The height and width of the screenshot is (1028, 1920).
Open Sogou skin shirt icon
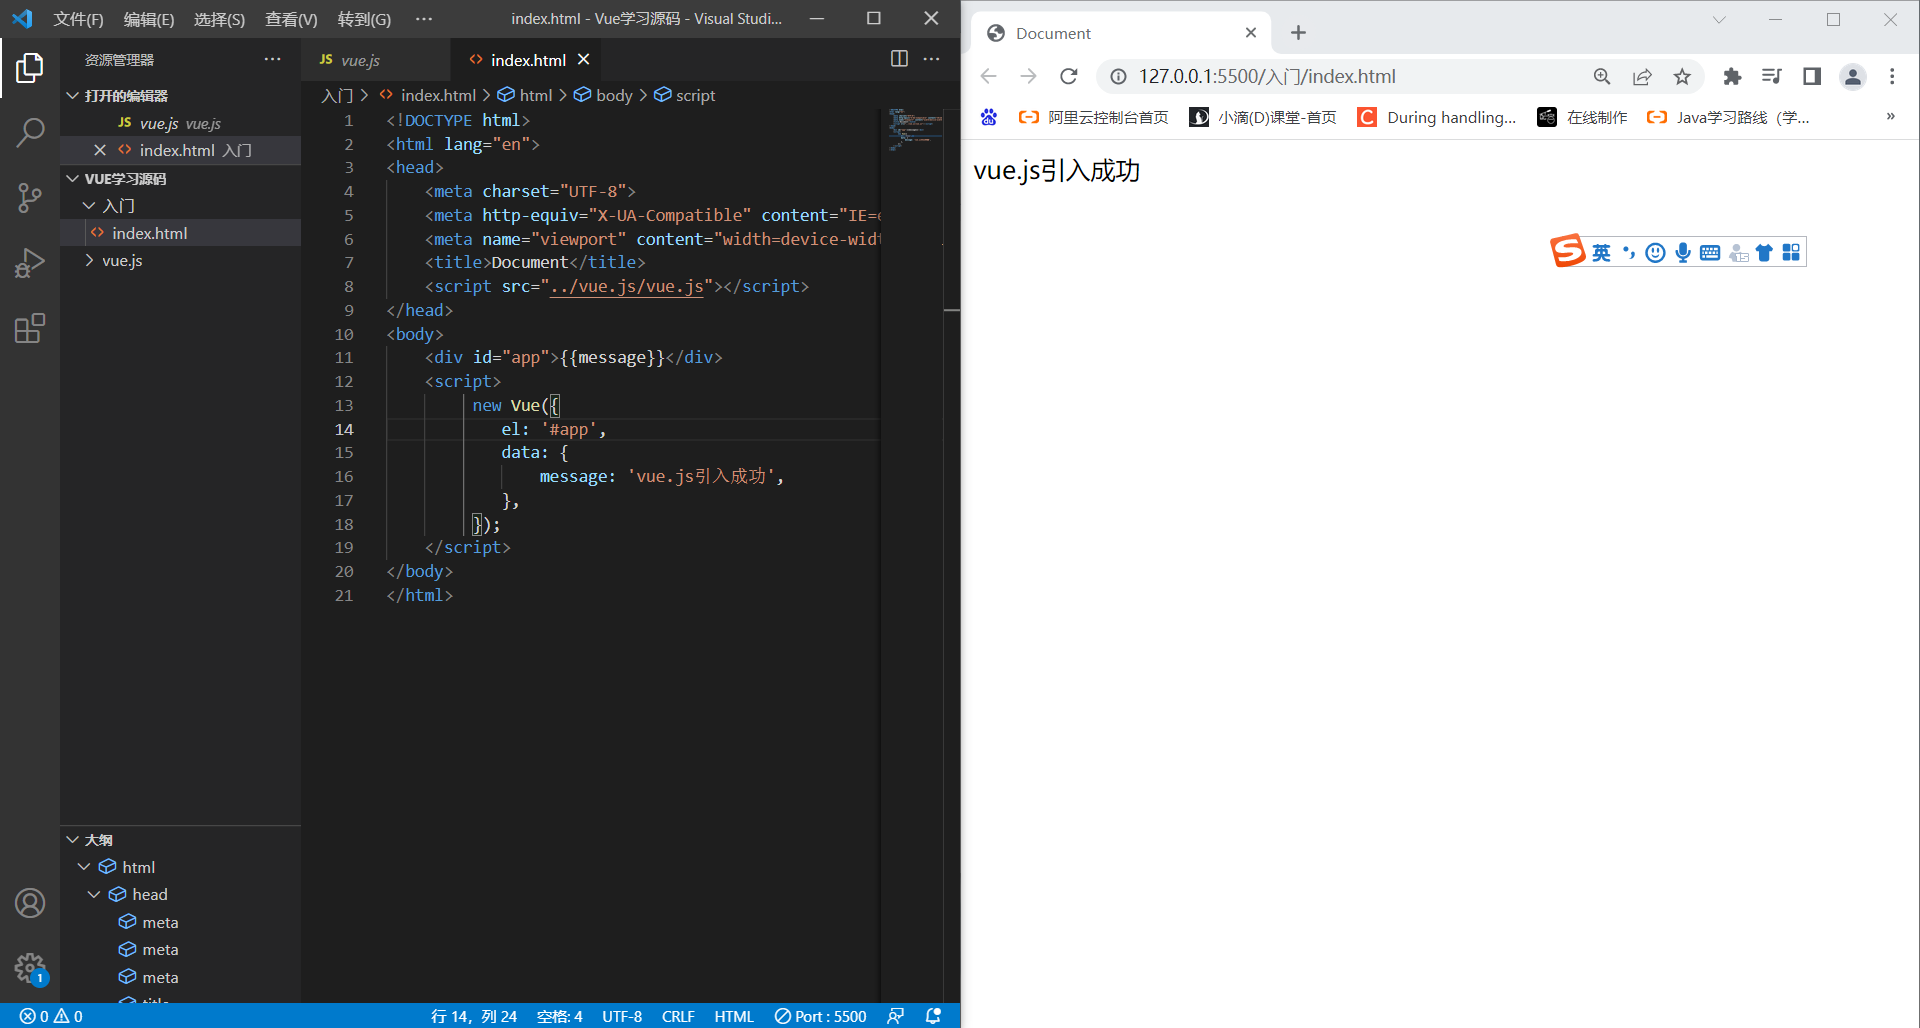[x=1764, y=253]
